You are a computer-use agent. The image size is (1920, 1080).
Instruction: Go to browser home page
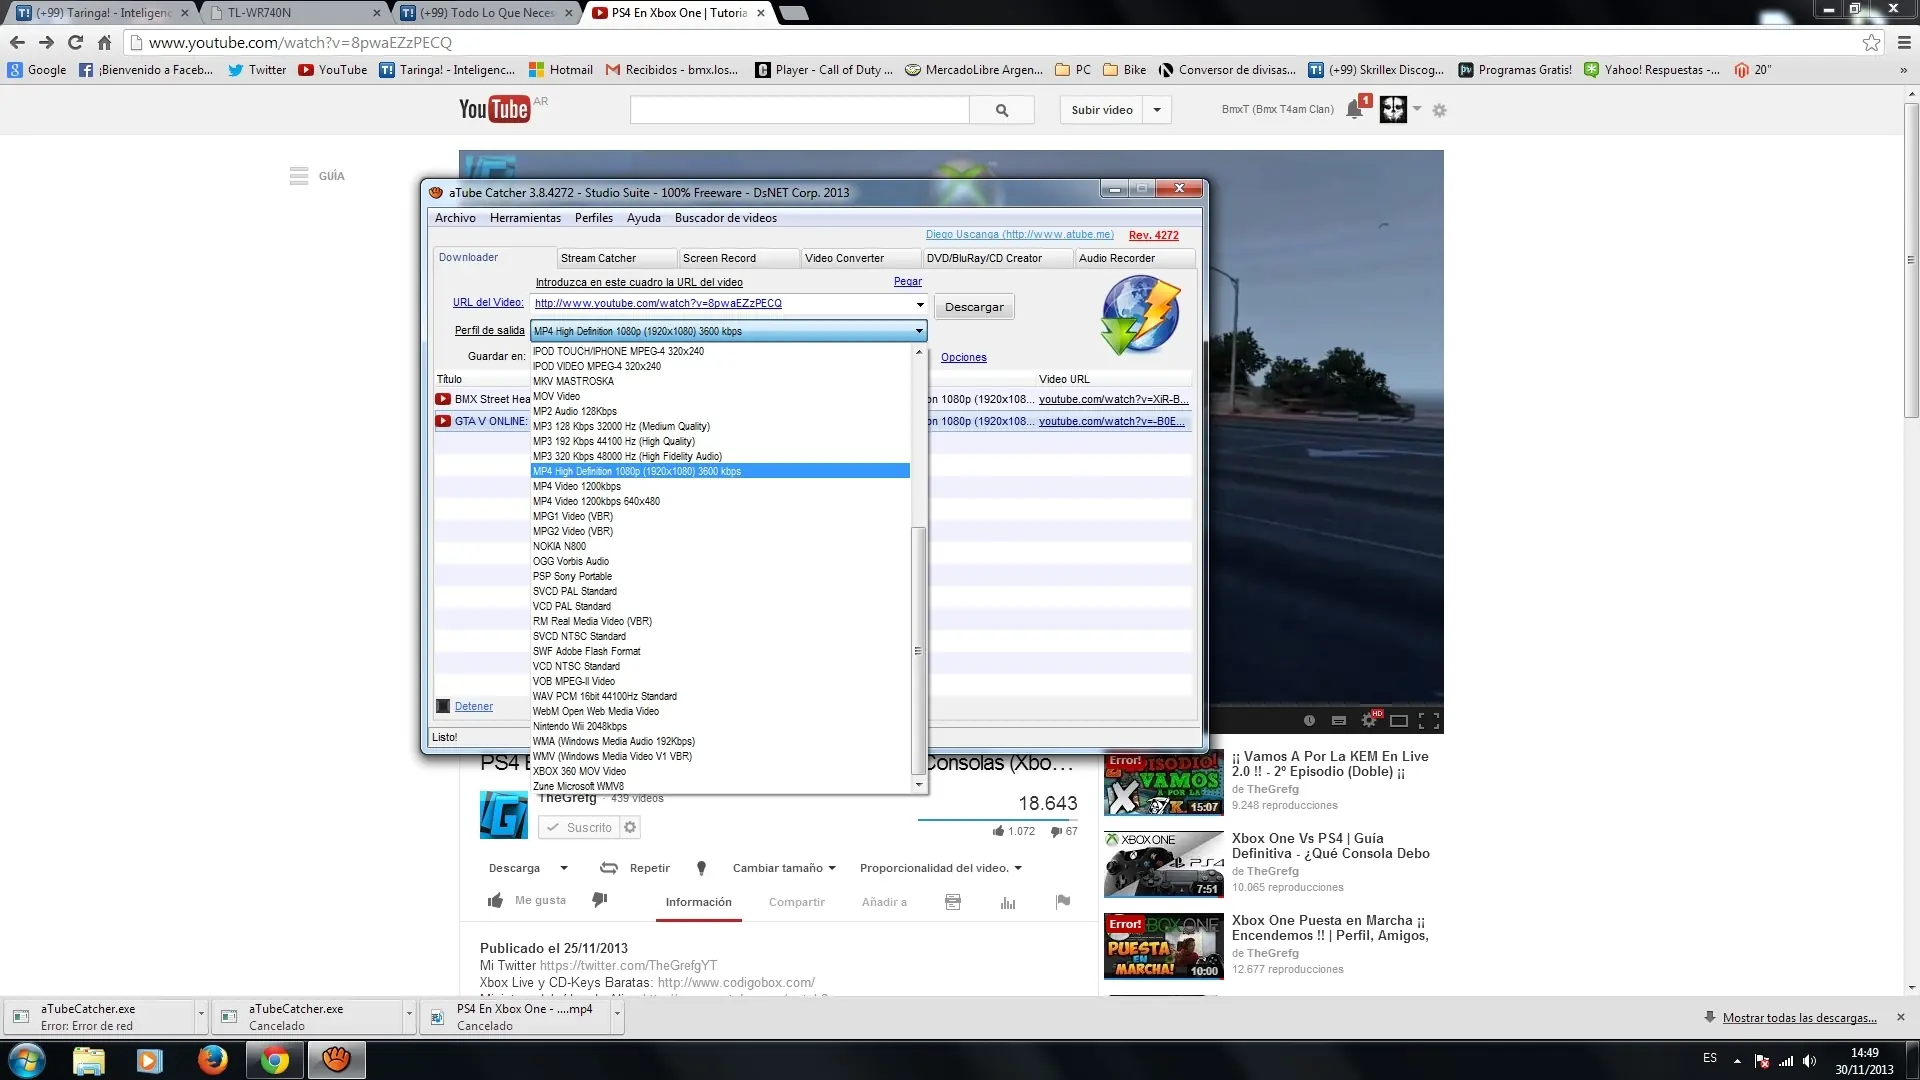pos(104,43)
